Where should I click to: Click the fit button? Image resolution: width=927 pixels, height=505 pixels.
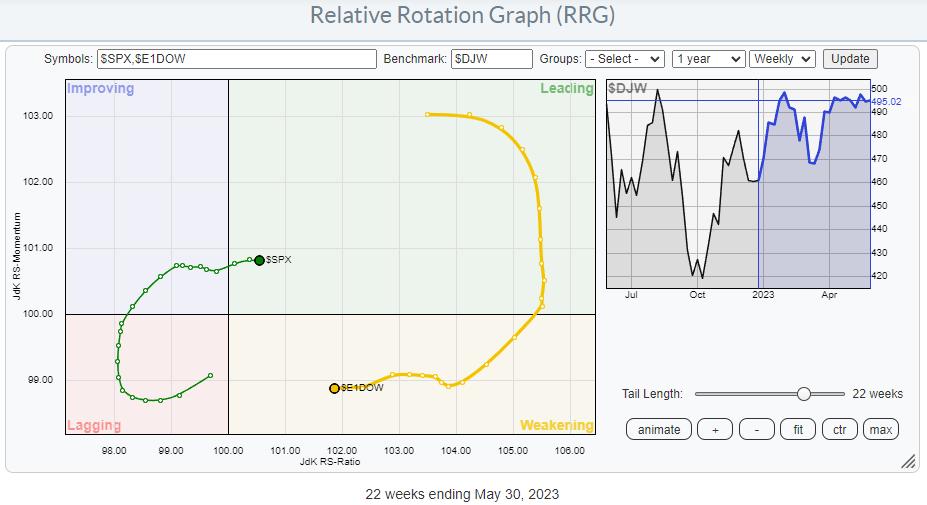pyautogui.click(x=799, y=429)
